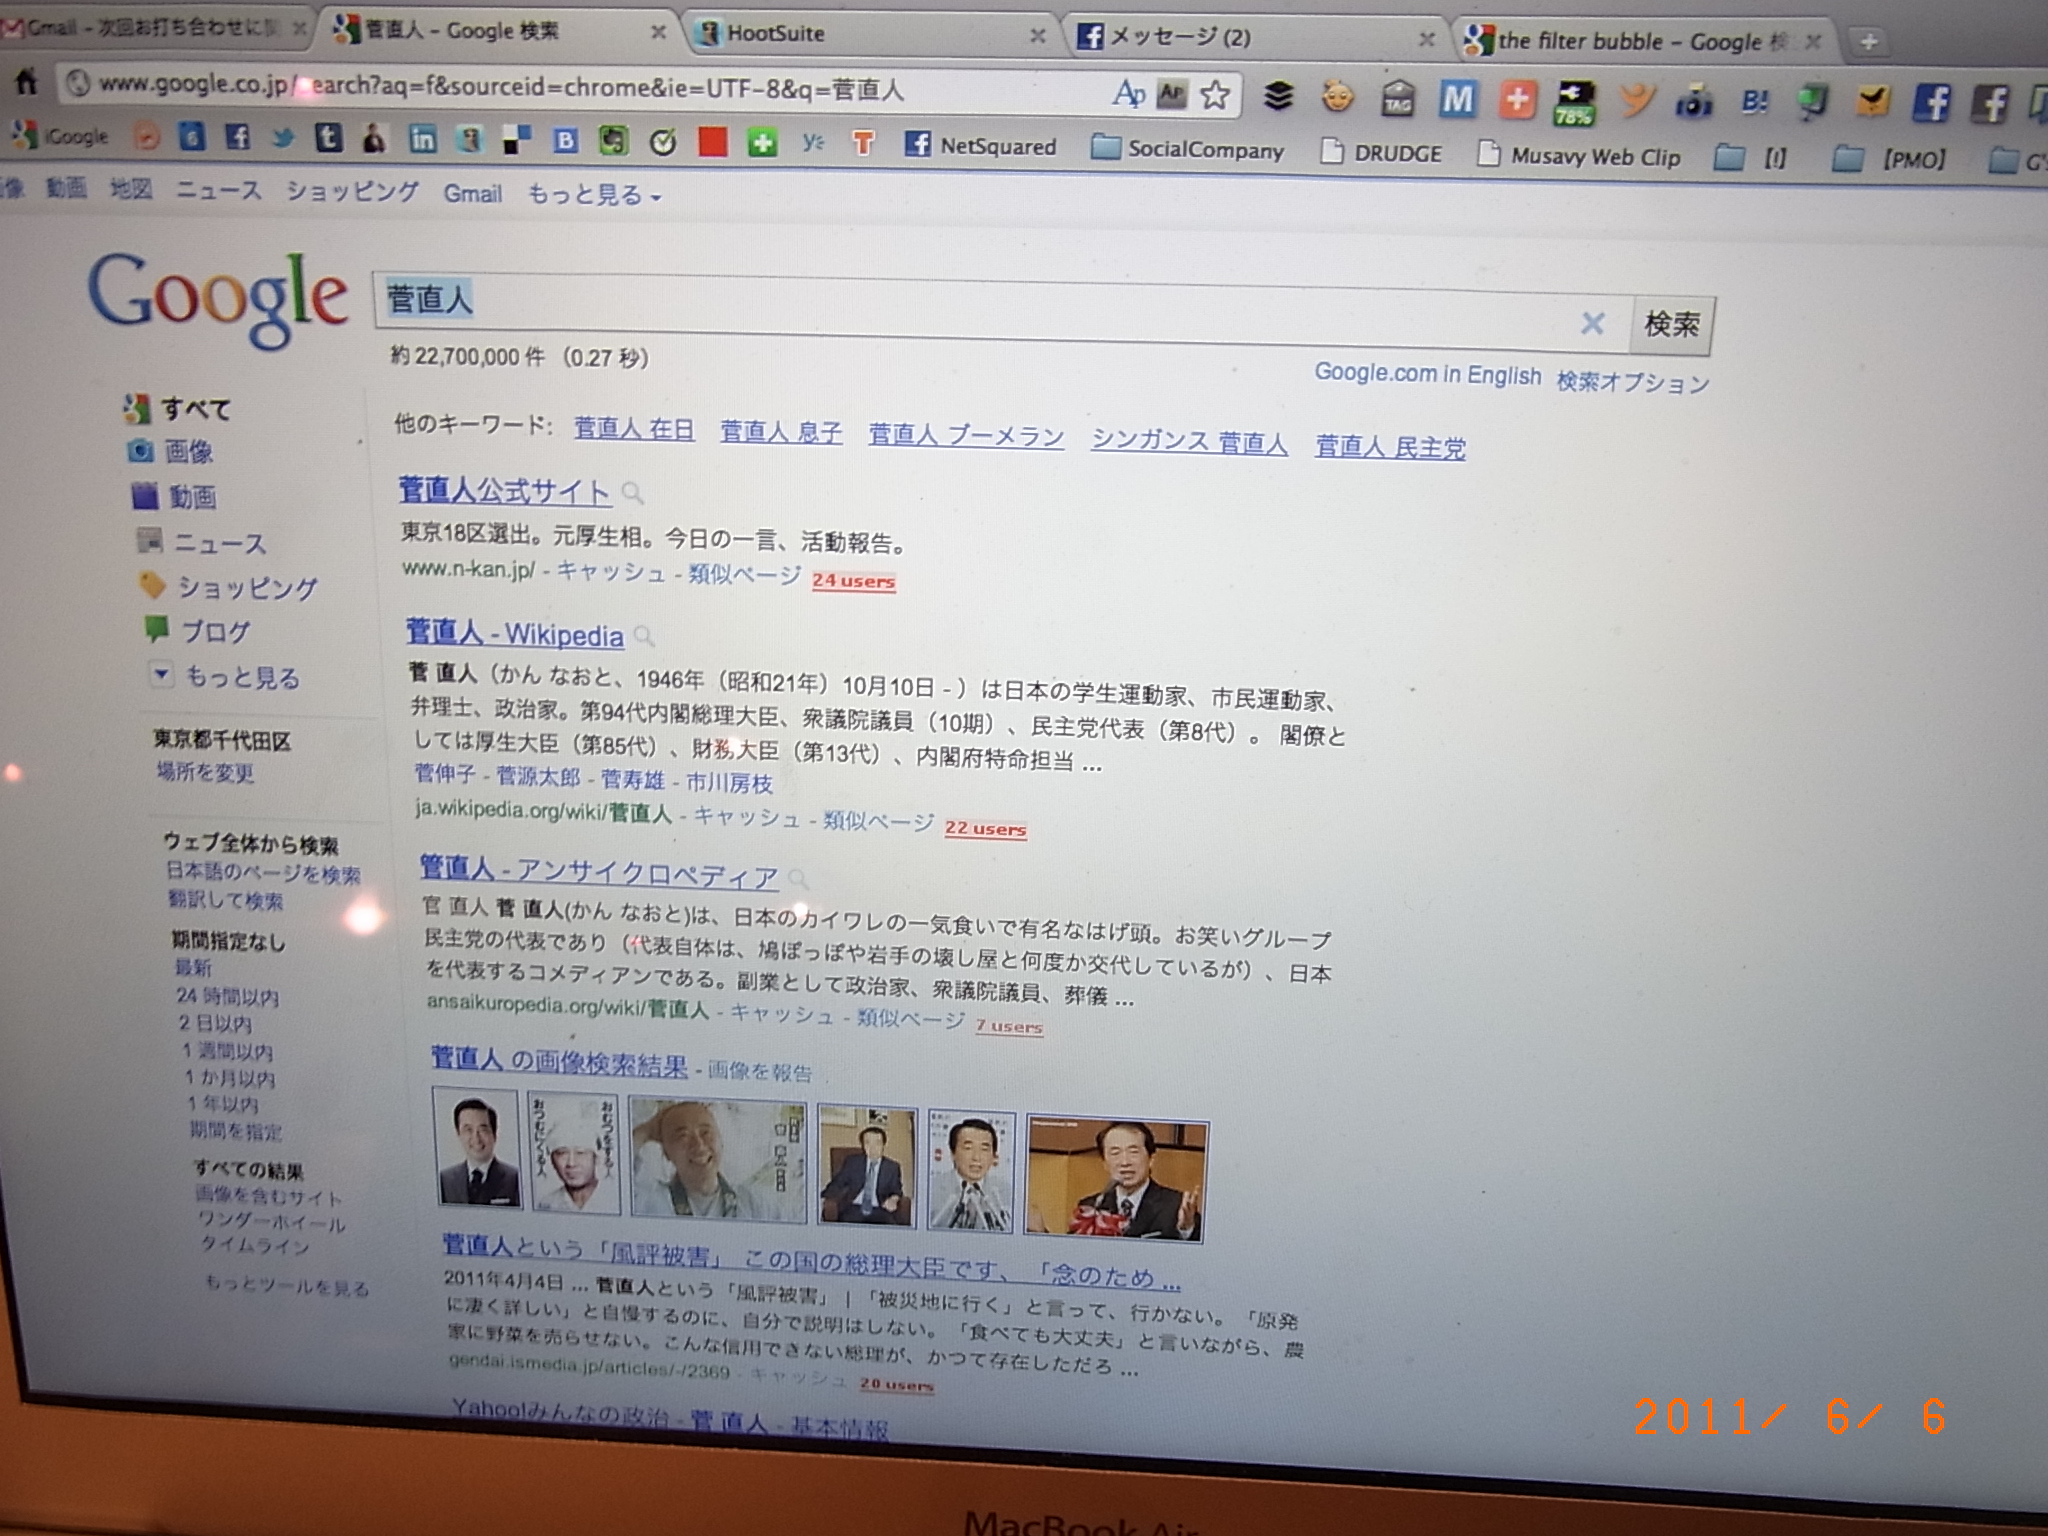Screen dimensions: 2048x1536
Task: Click the home icon in browser toolbar
Action: pos(26,81)
